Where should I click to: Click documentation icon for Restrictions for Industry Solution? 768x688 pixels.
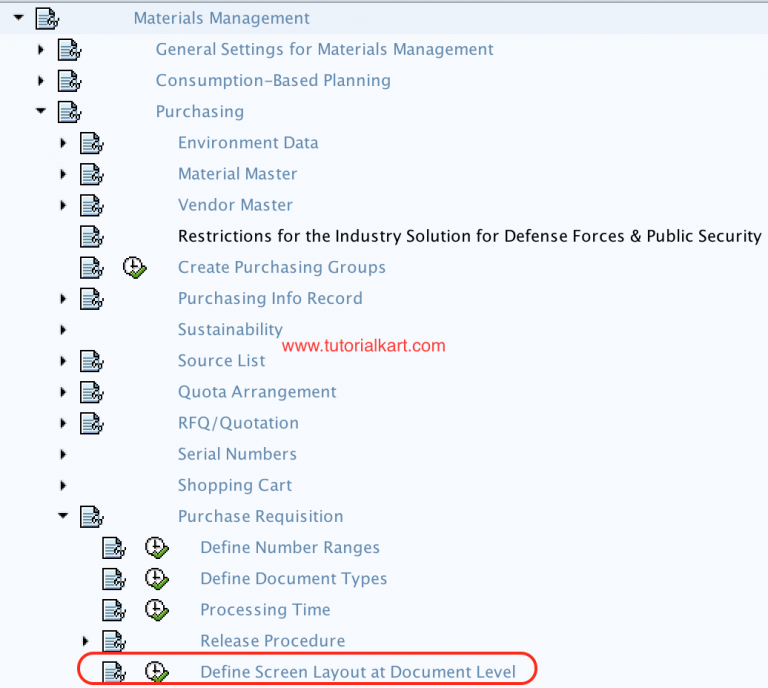92,237
